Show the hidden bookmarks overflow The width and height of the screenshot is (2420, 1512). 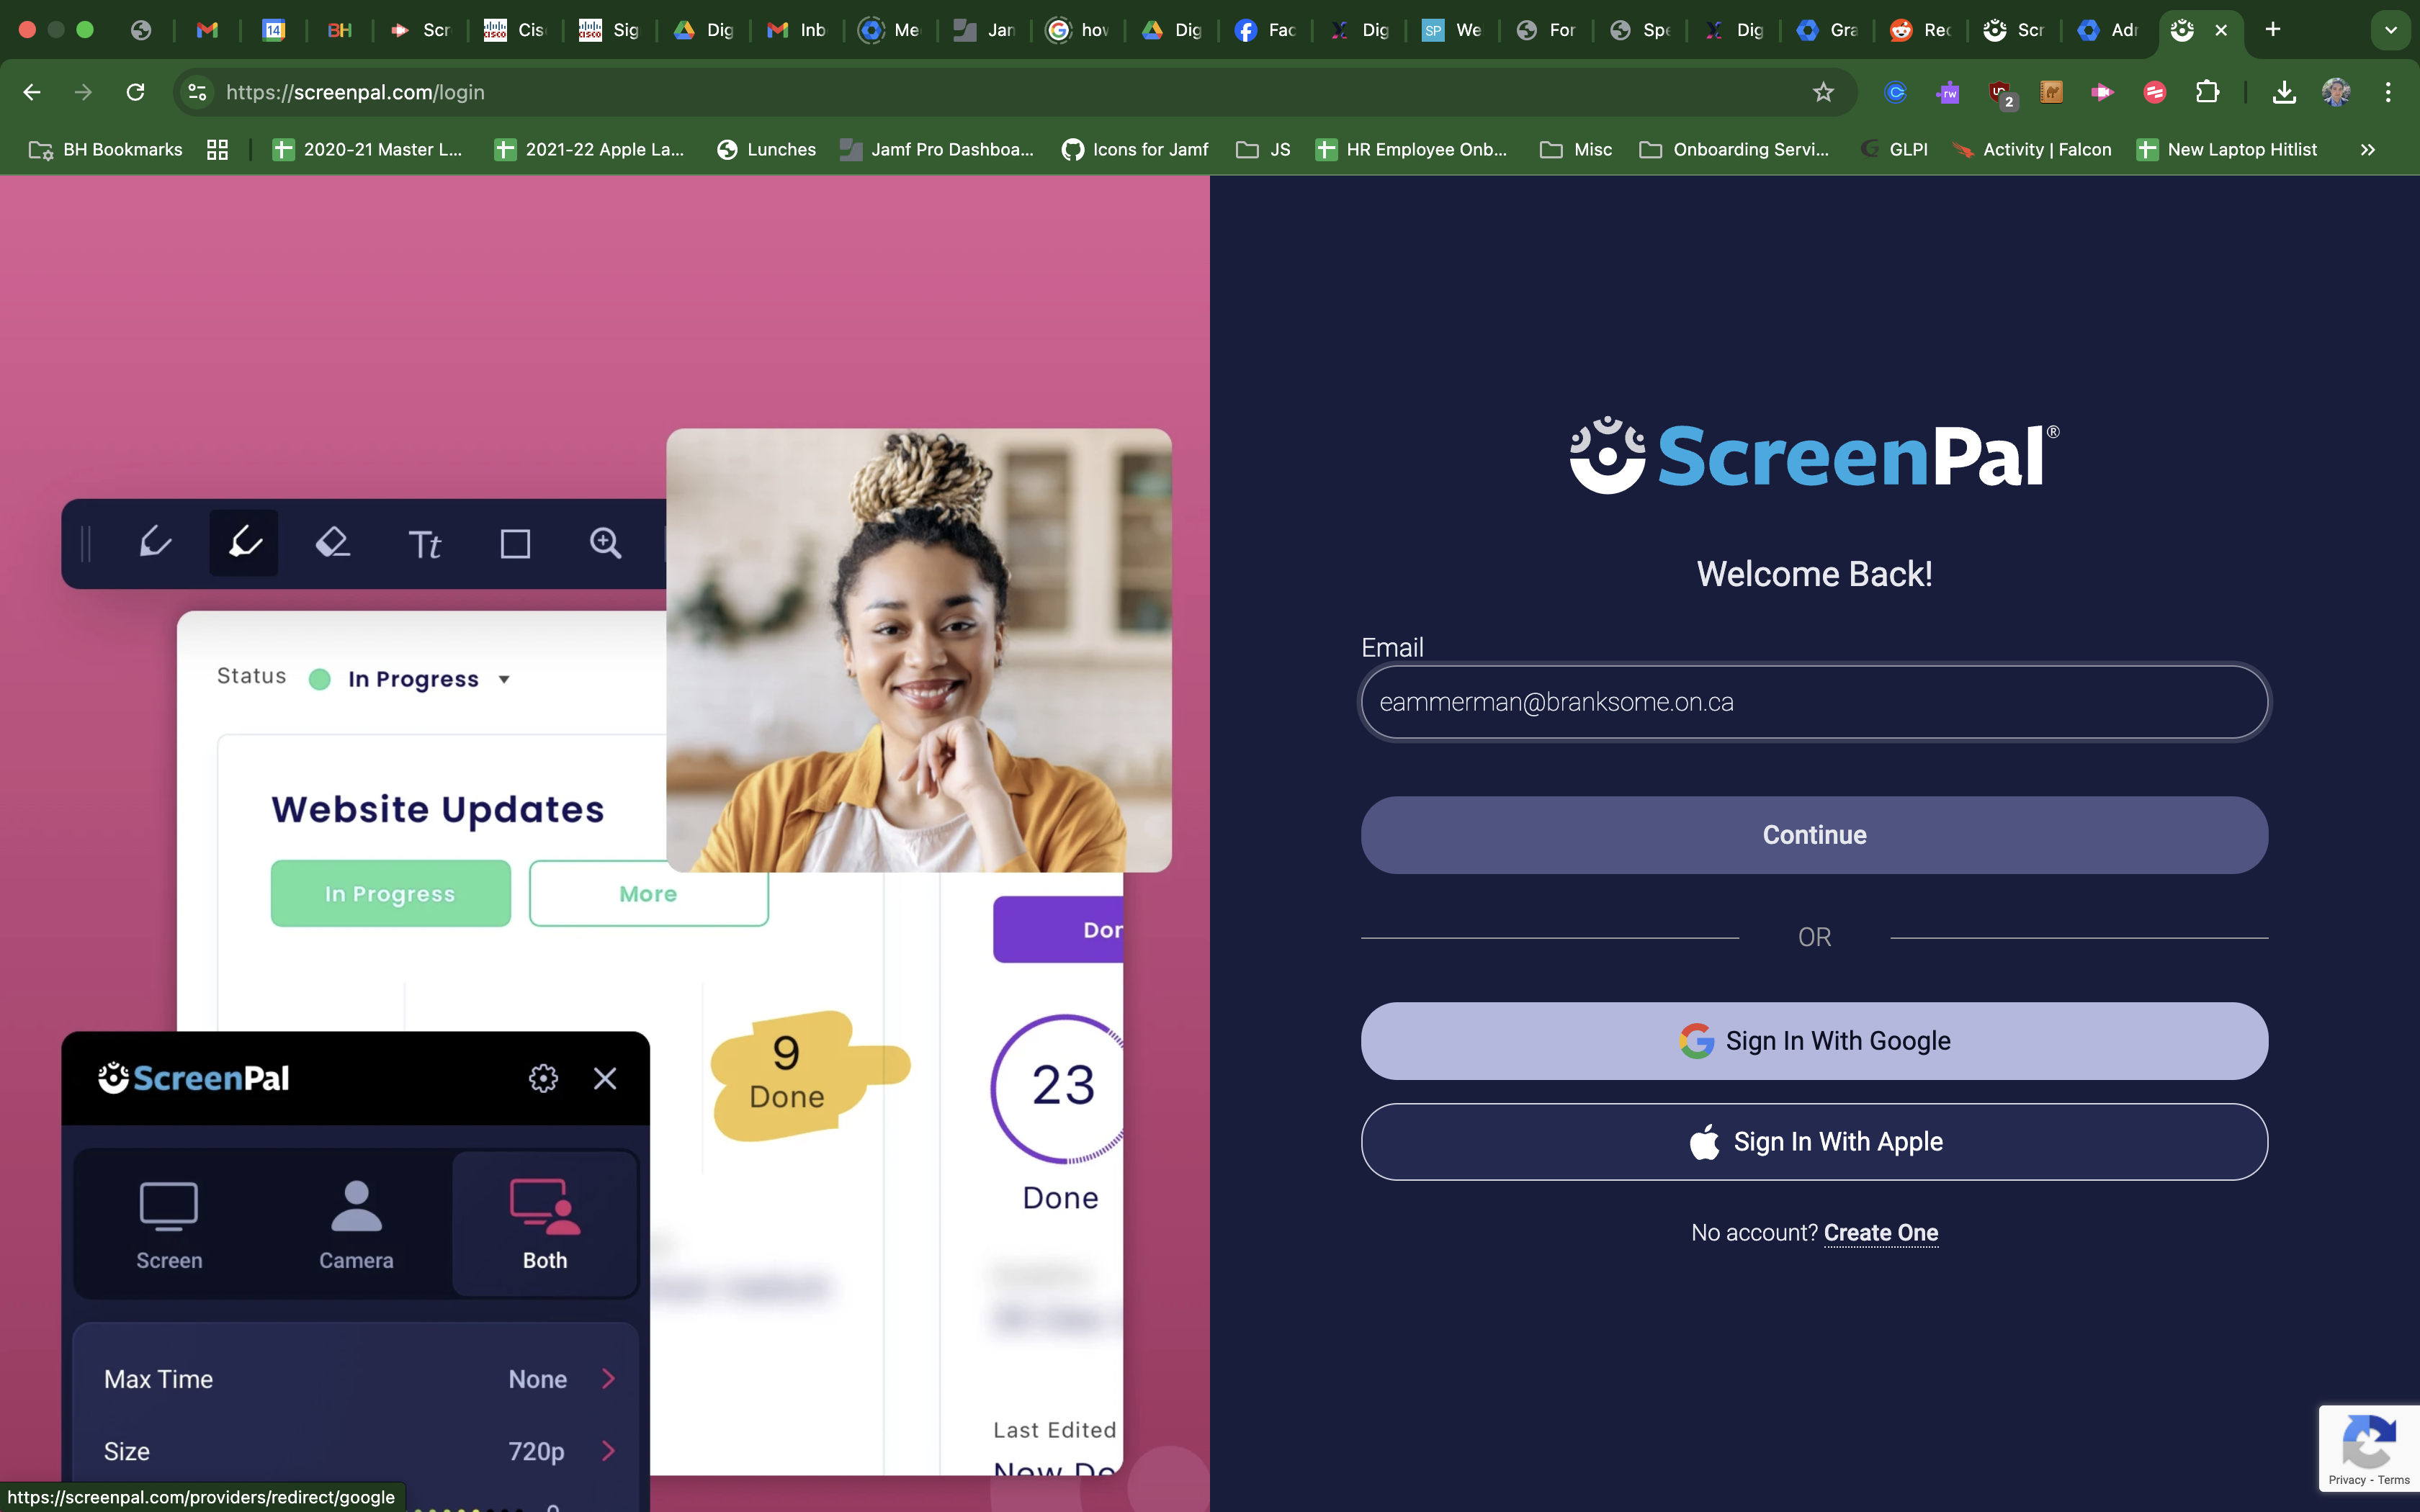(x=2367, y=149)
